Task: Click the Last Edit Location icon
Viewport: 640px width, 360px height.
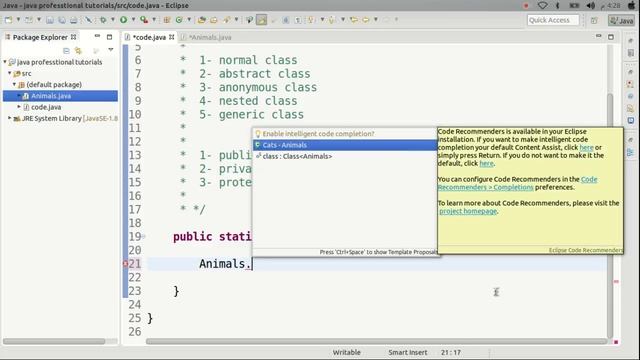Action: tap(353, 20)
